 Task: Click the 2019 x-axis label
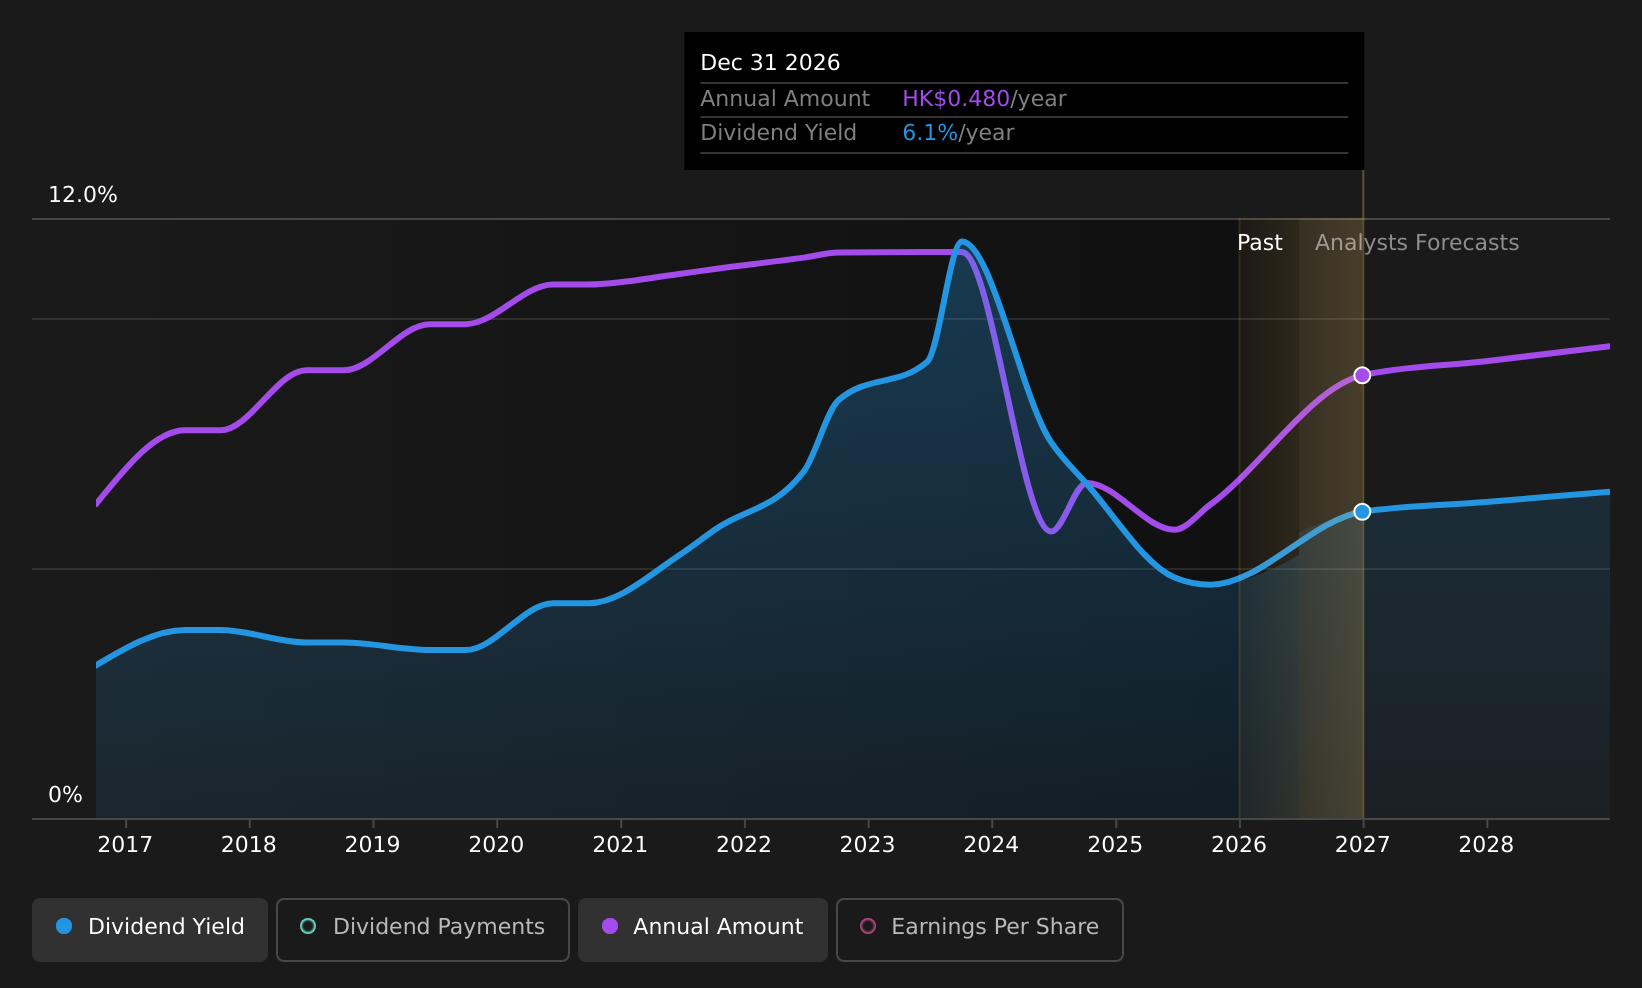coord(373,845)
